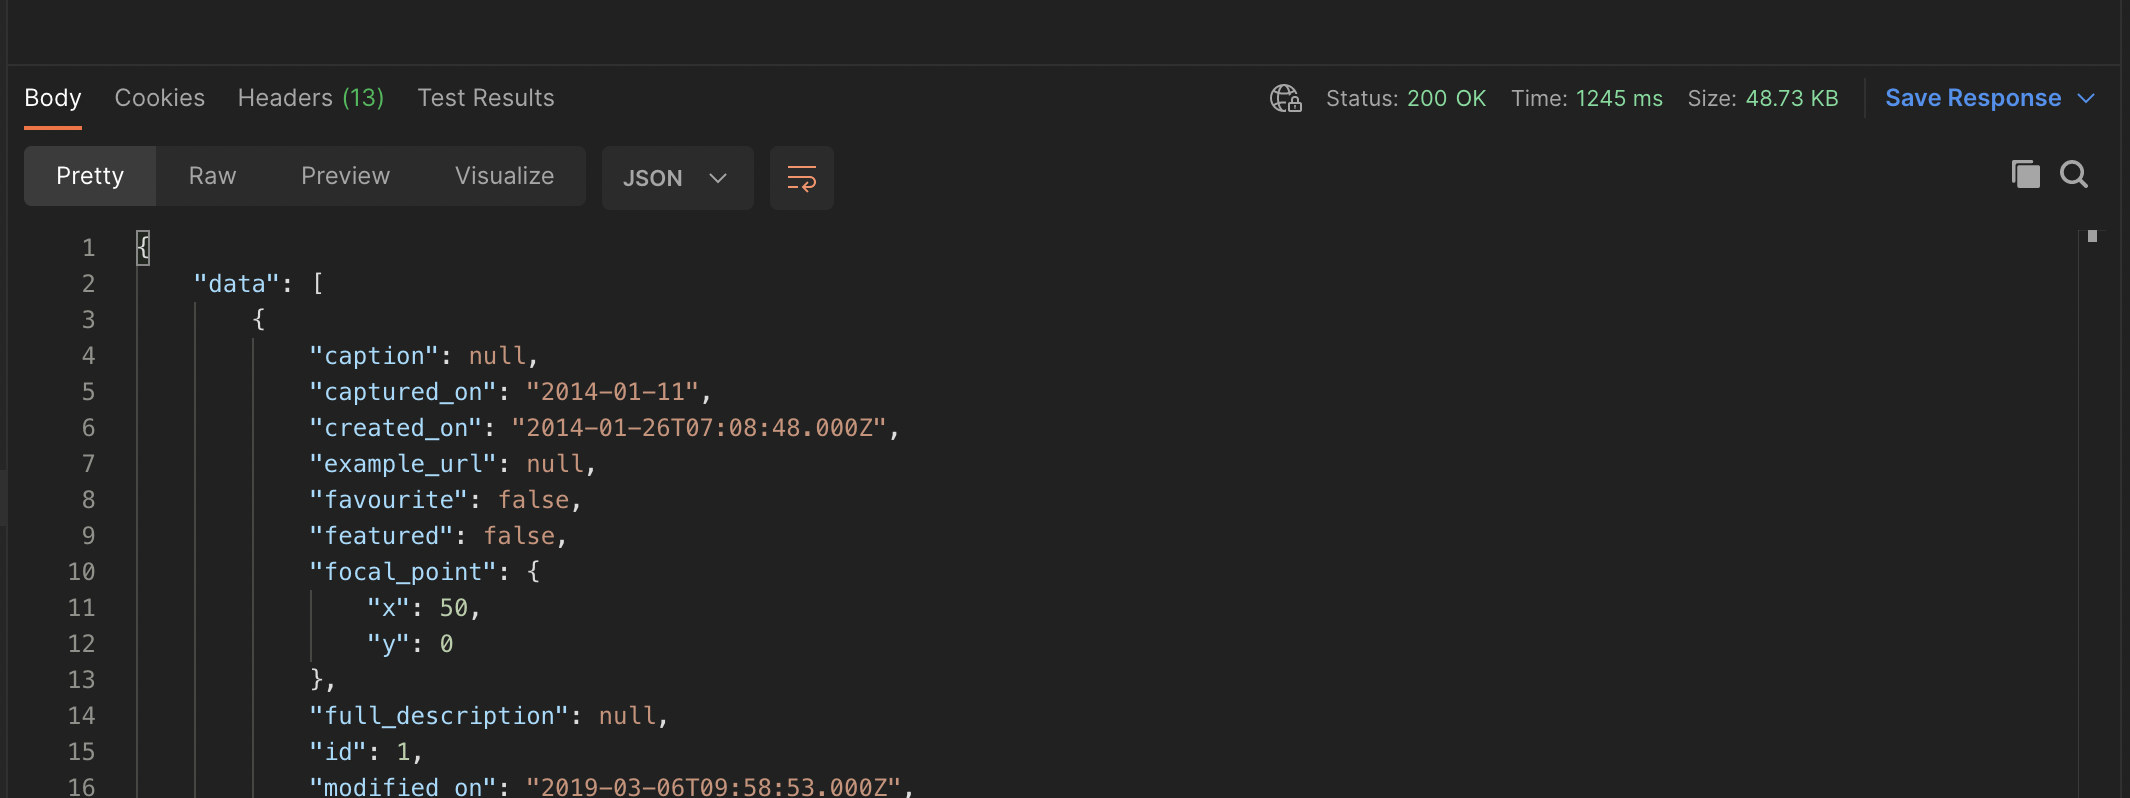The width and height of the screenshot is (2130, 798).
Task: Click the Time 1245 ms value
Action: coord(1619,98)
